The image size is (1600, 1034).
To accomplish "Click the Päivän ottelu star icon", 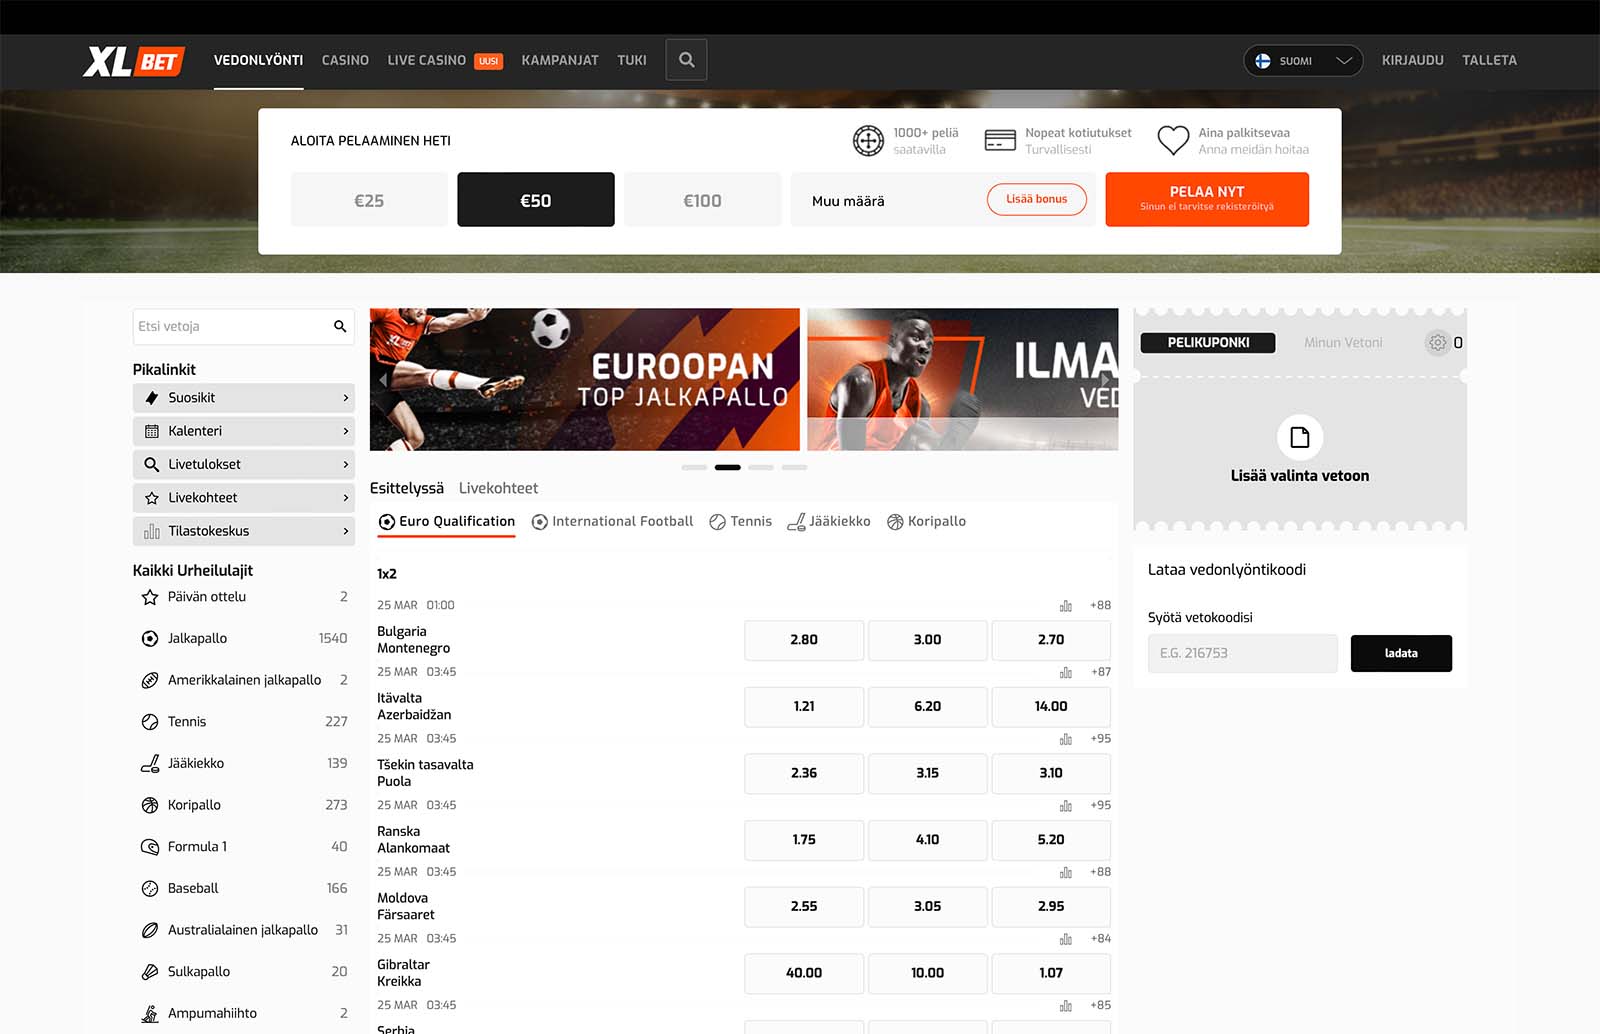I will click(150, 597).
